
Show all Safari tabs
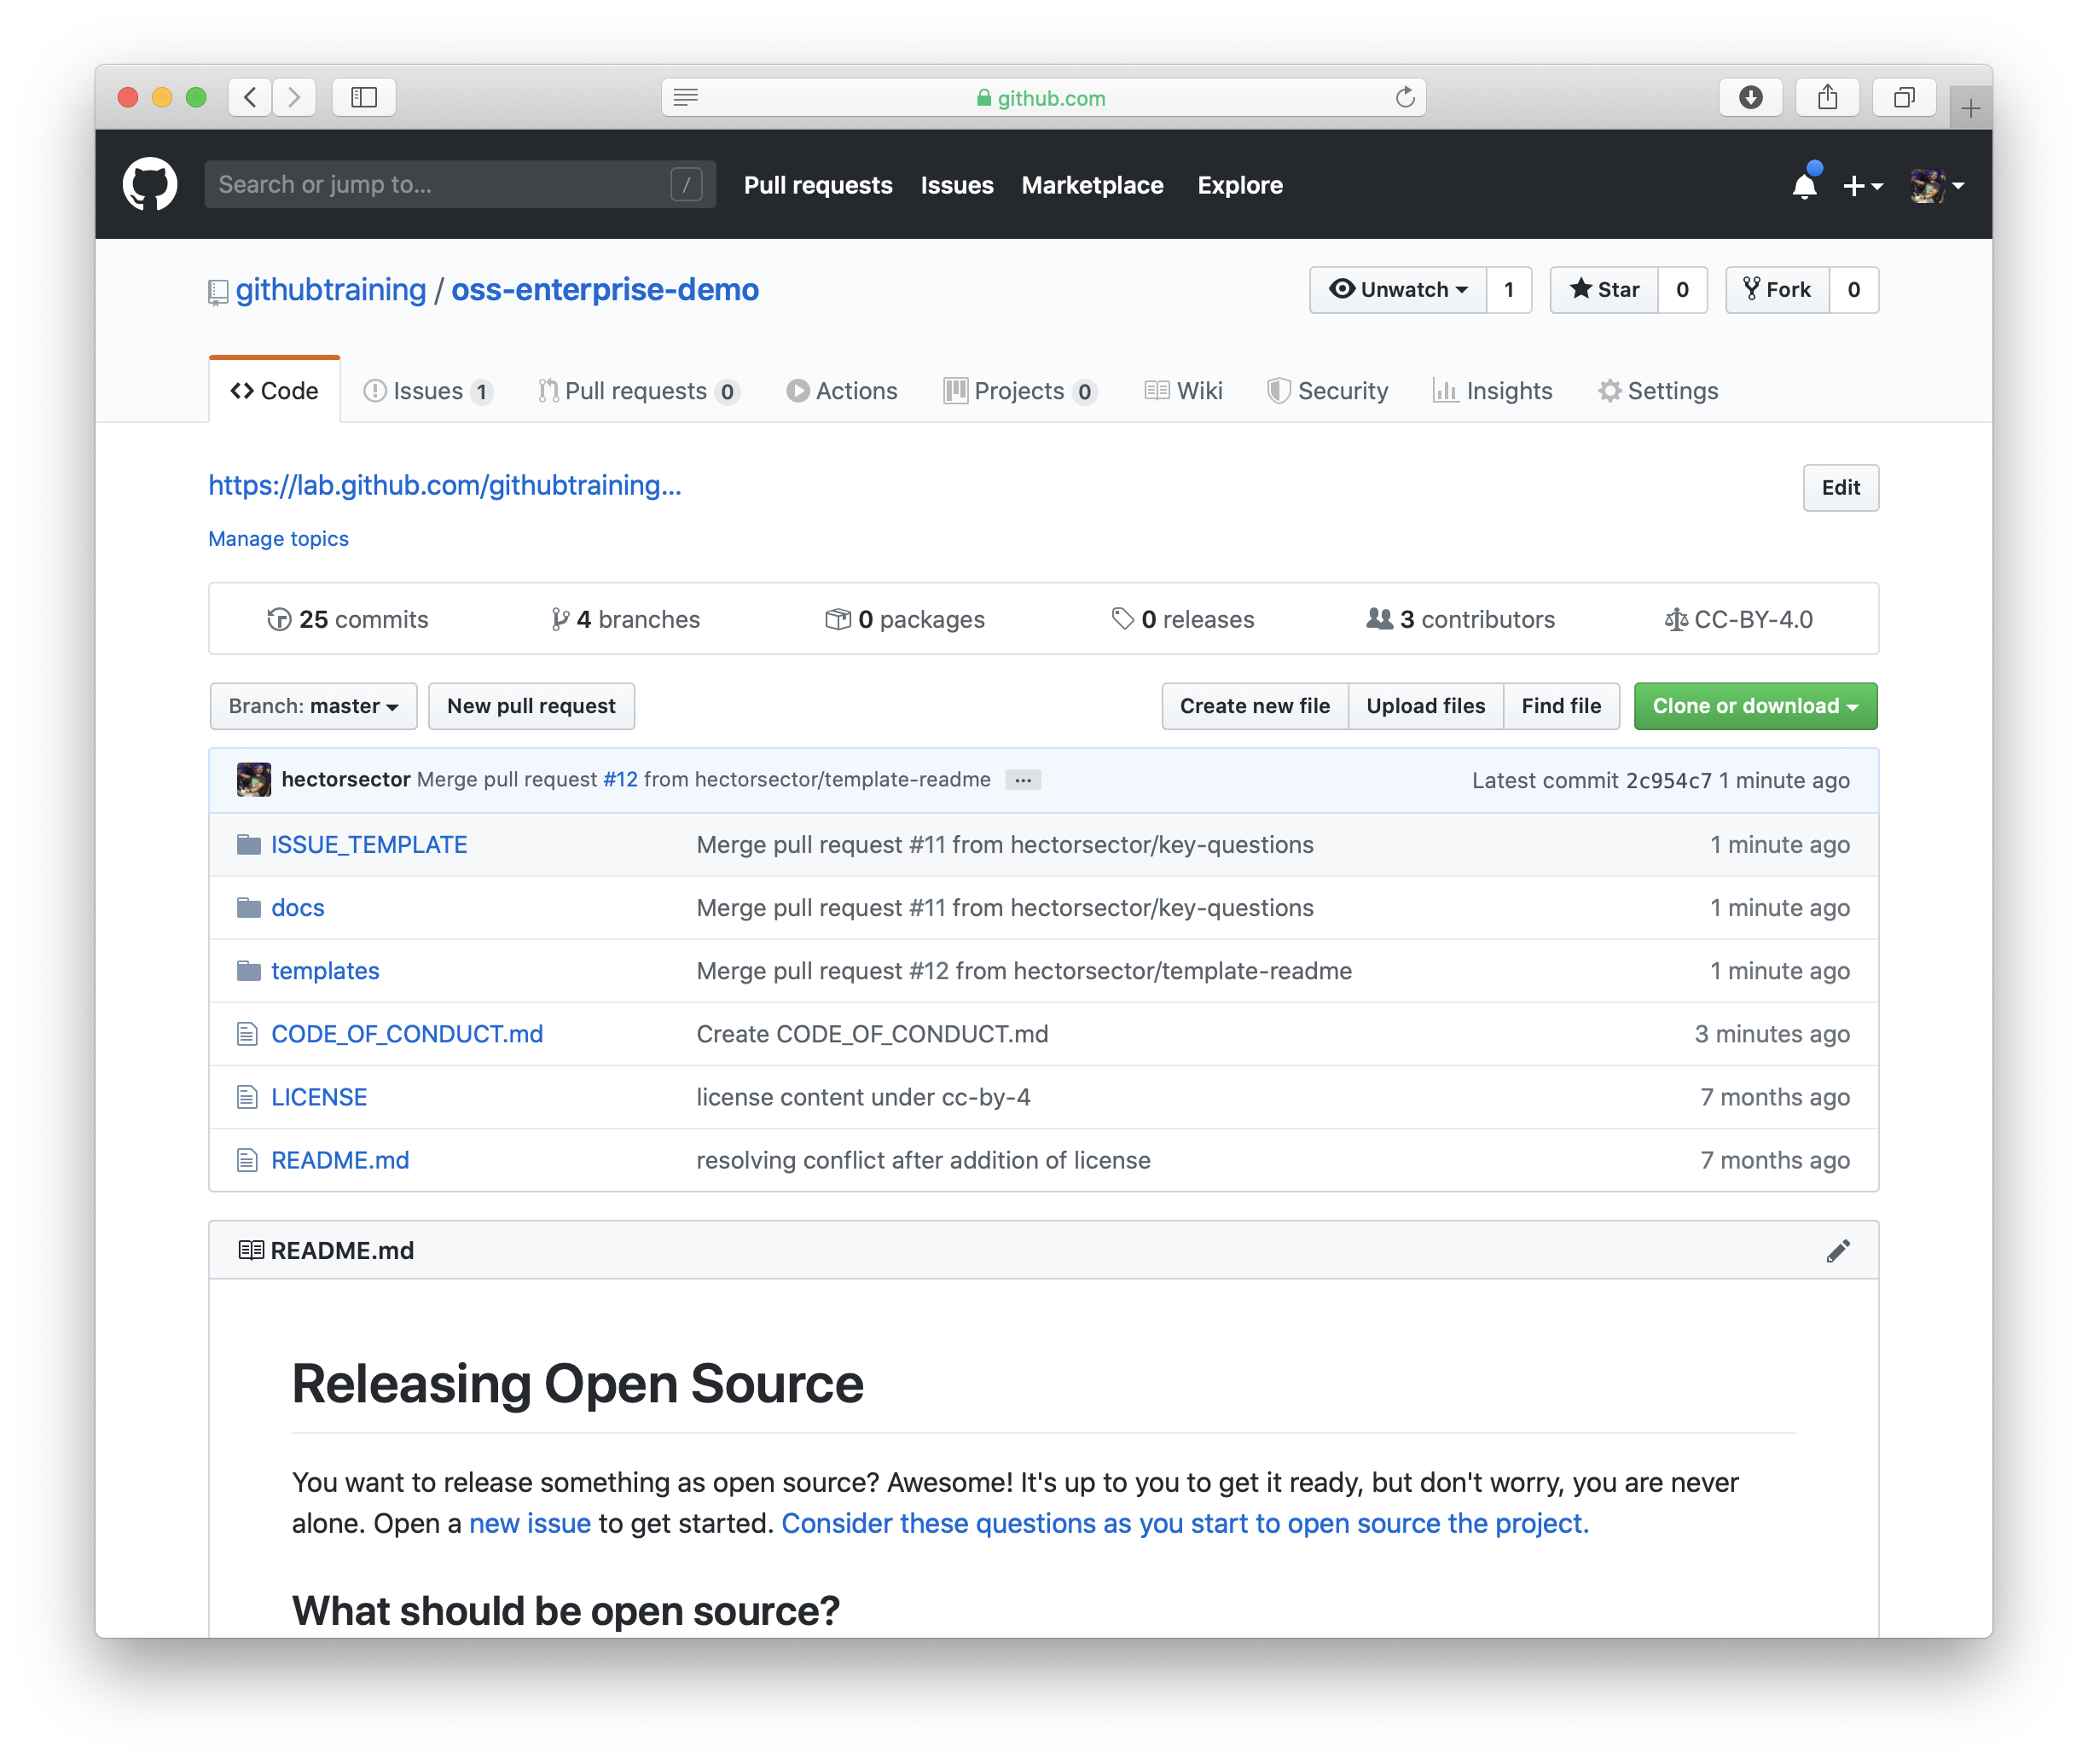coord(1904,97)
